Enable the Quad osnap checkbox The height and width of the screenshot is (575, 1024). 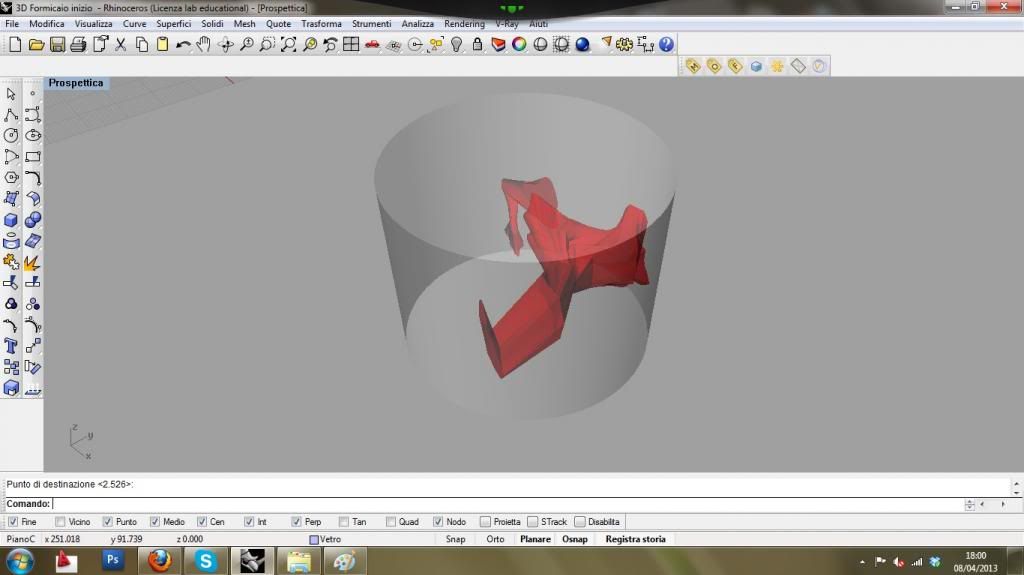tap(391, 521)
